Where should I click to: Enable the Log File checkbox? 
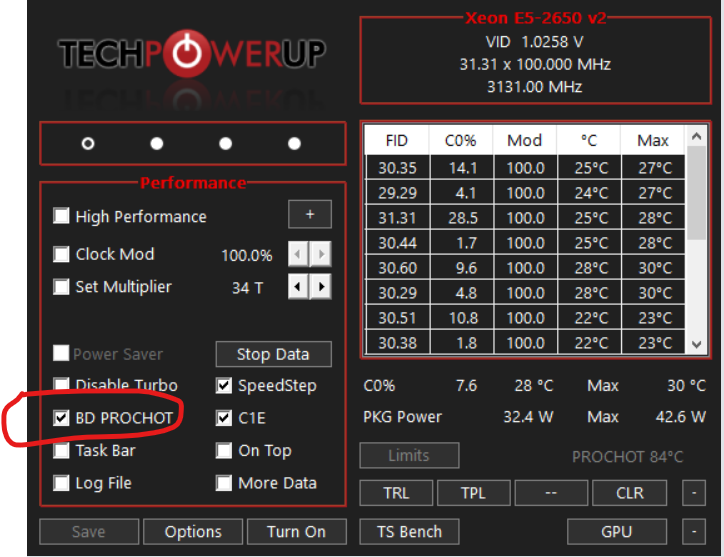click(x=61, y=483)
